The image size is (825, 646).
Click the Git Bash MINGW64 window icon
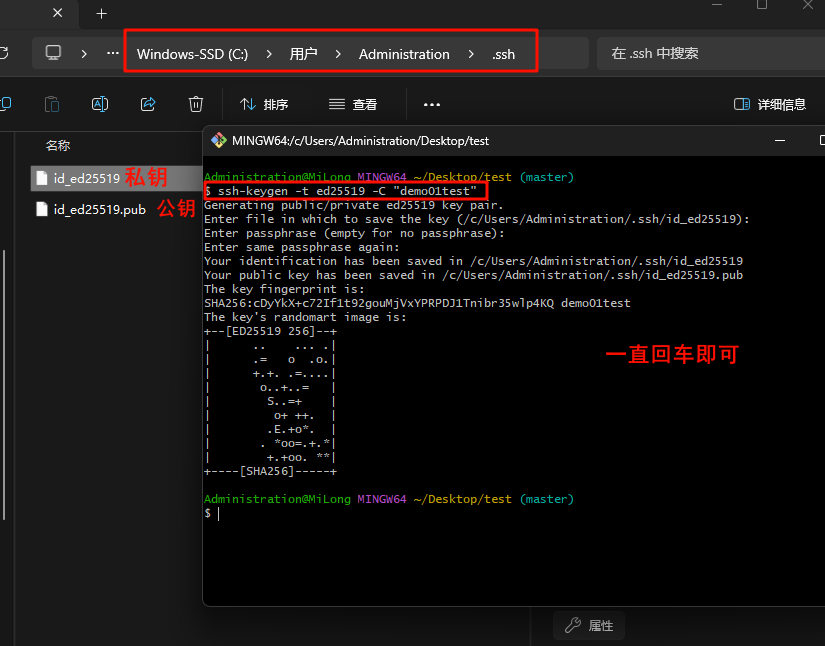(x=218, y=140)
